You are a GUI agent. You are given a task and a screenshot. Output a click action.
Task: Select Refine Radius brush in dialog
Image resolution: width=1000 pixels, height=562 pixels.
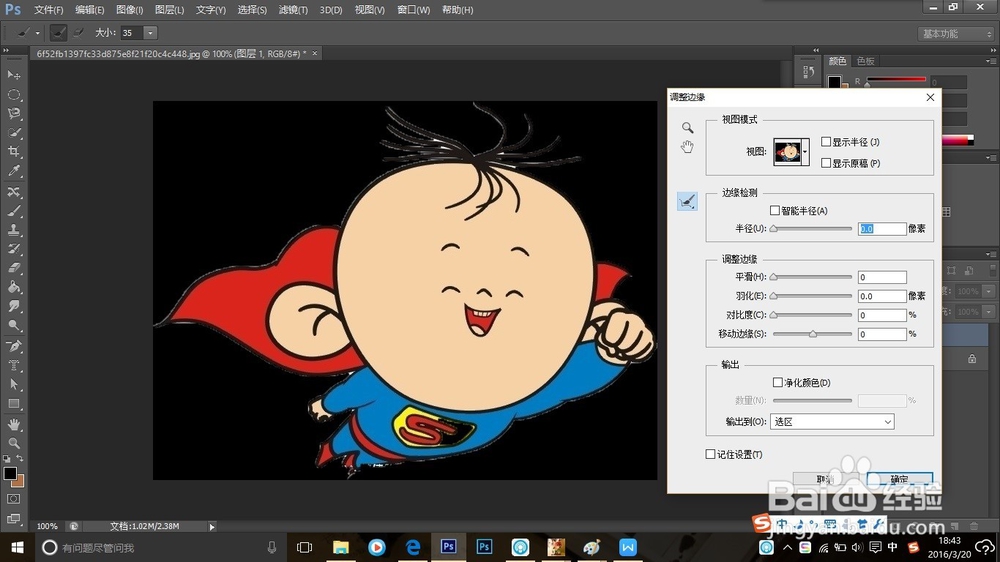click(687, 202)
